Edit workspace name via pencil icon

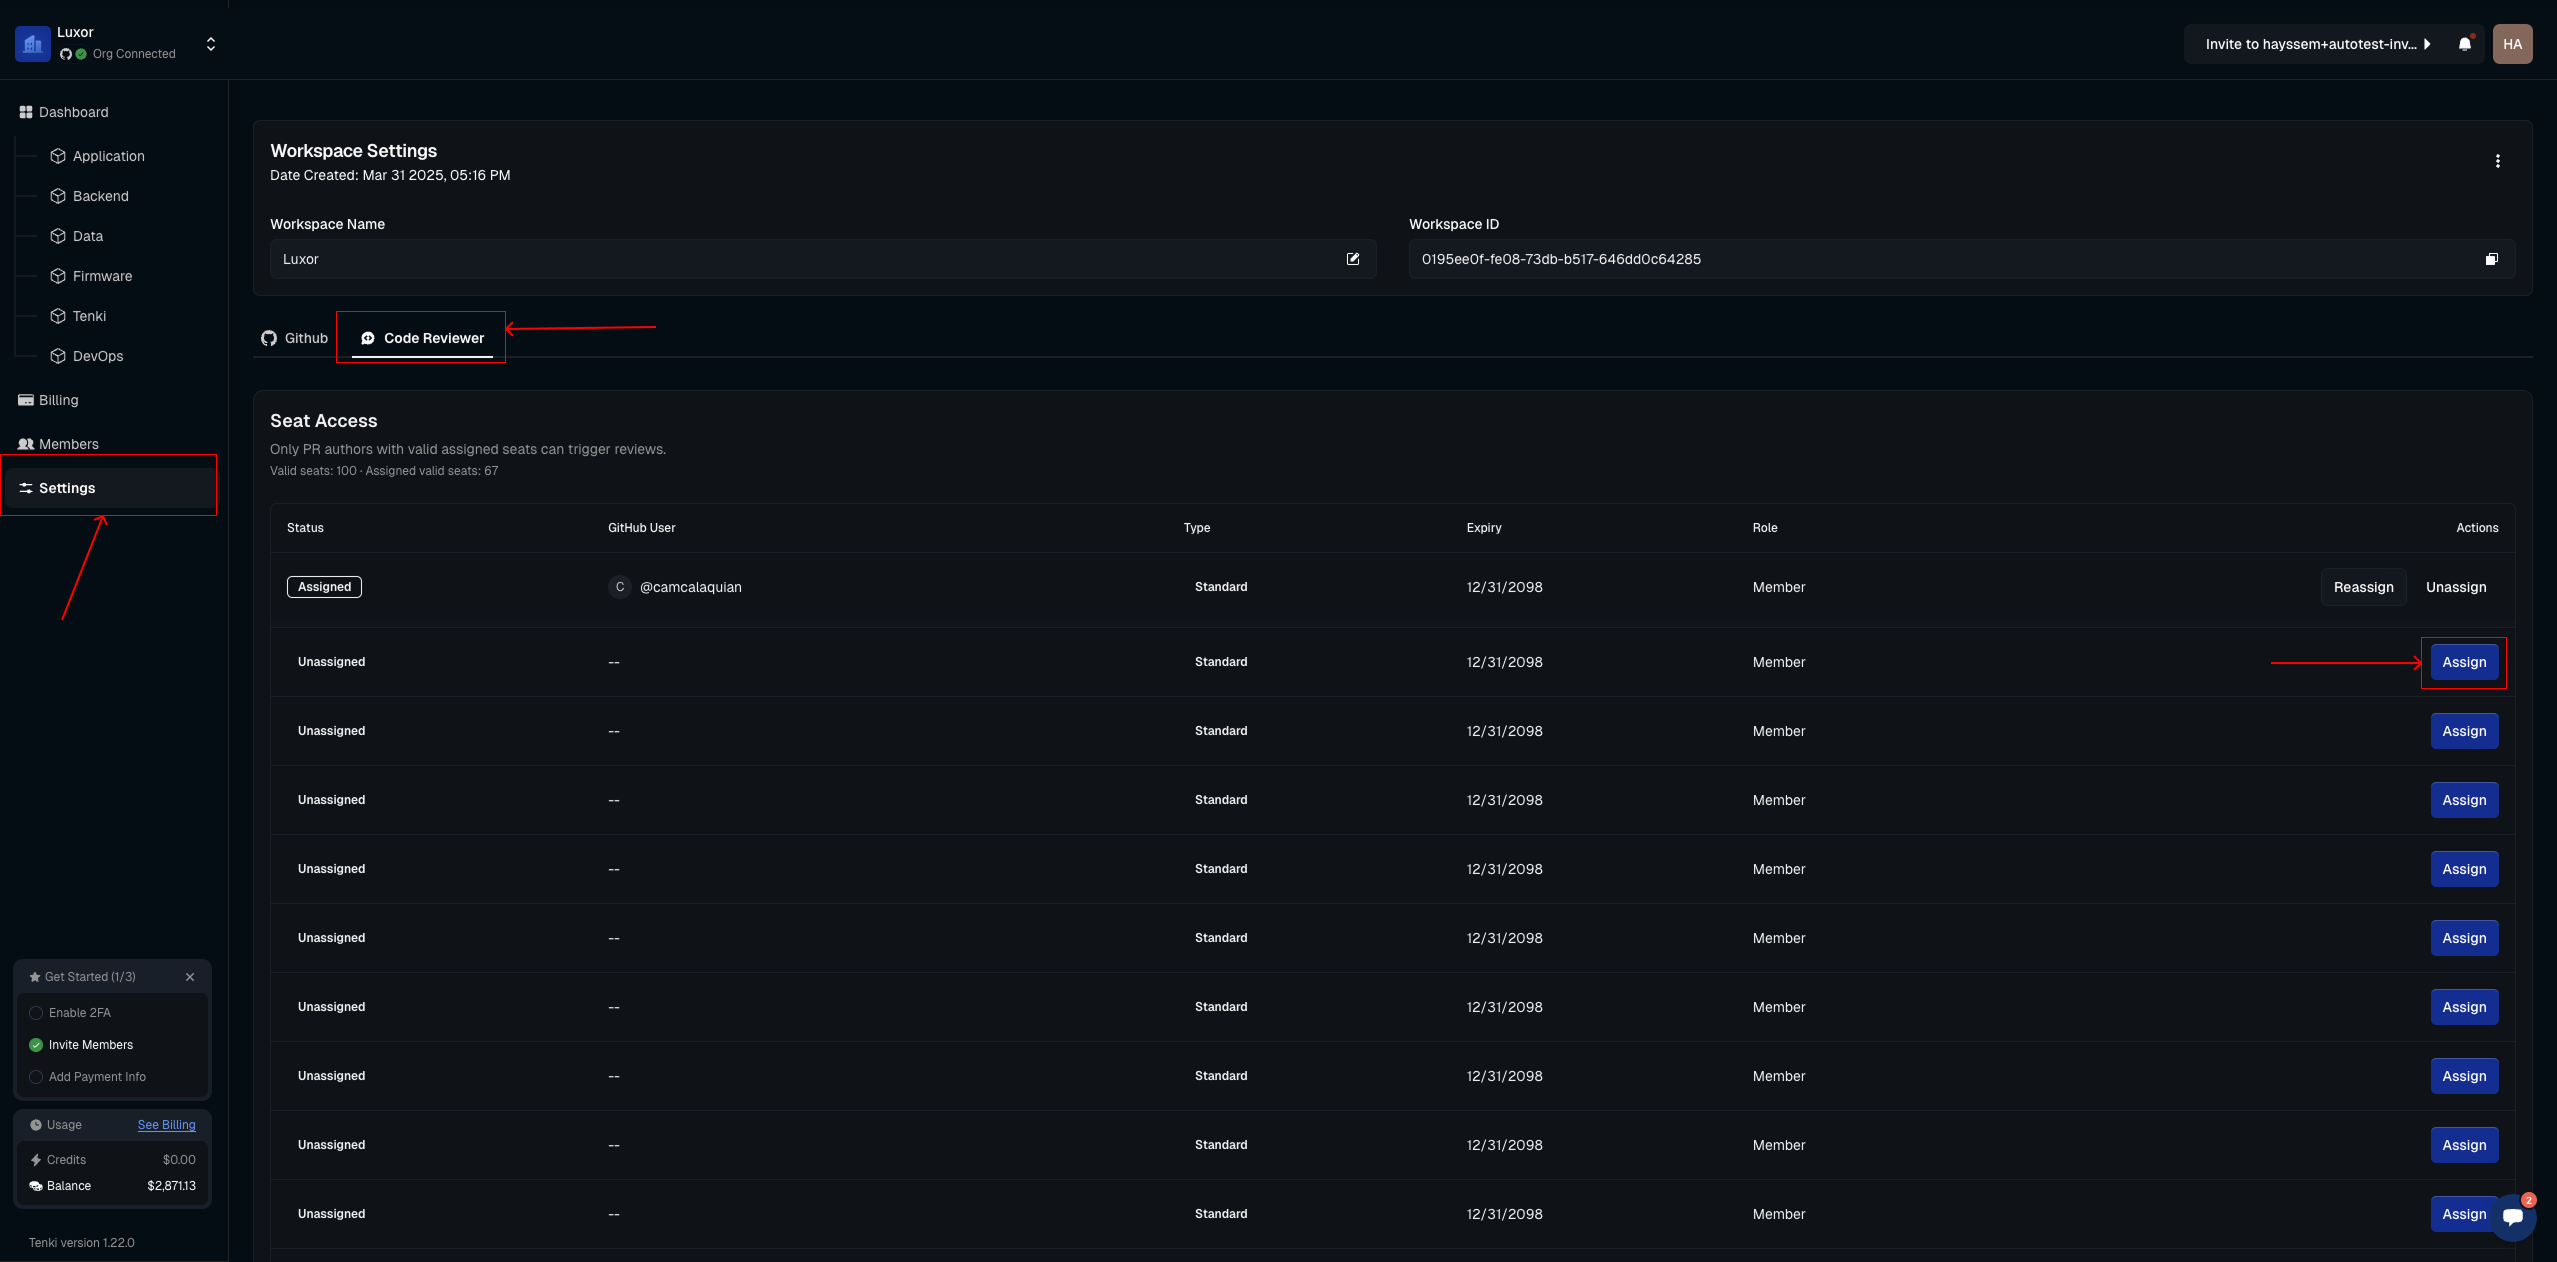click(x=1352, y=259)
